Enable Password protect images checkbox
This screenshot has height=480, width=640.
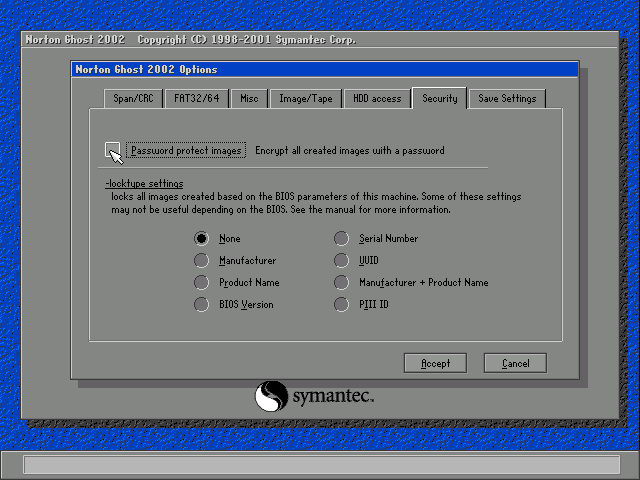[112, 149]
